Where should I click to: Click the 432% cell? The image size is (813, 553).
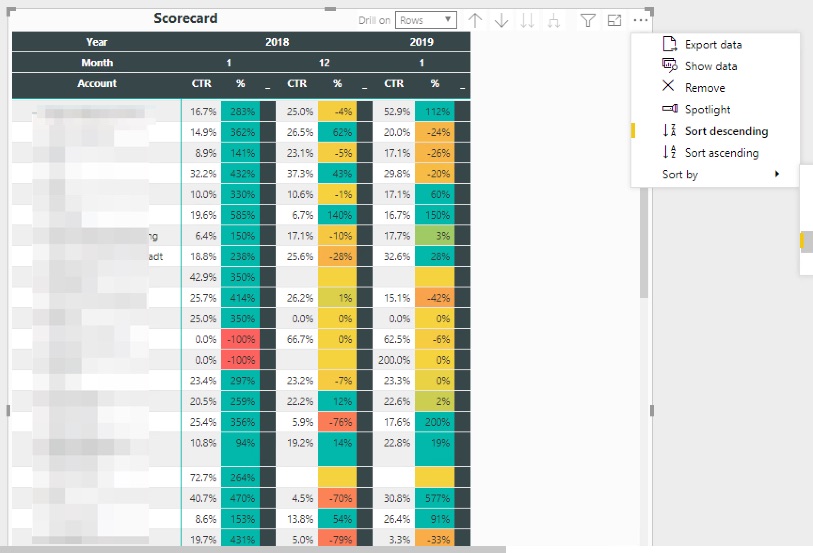(x=241, y=174)
